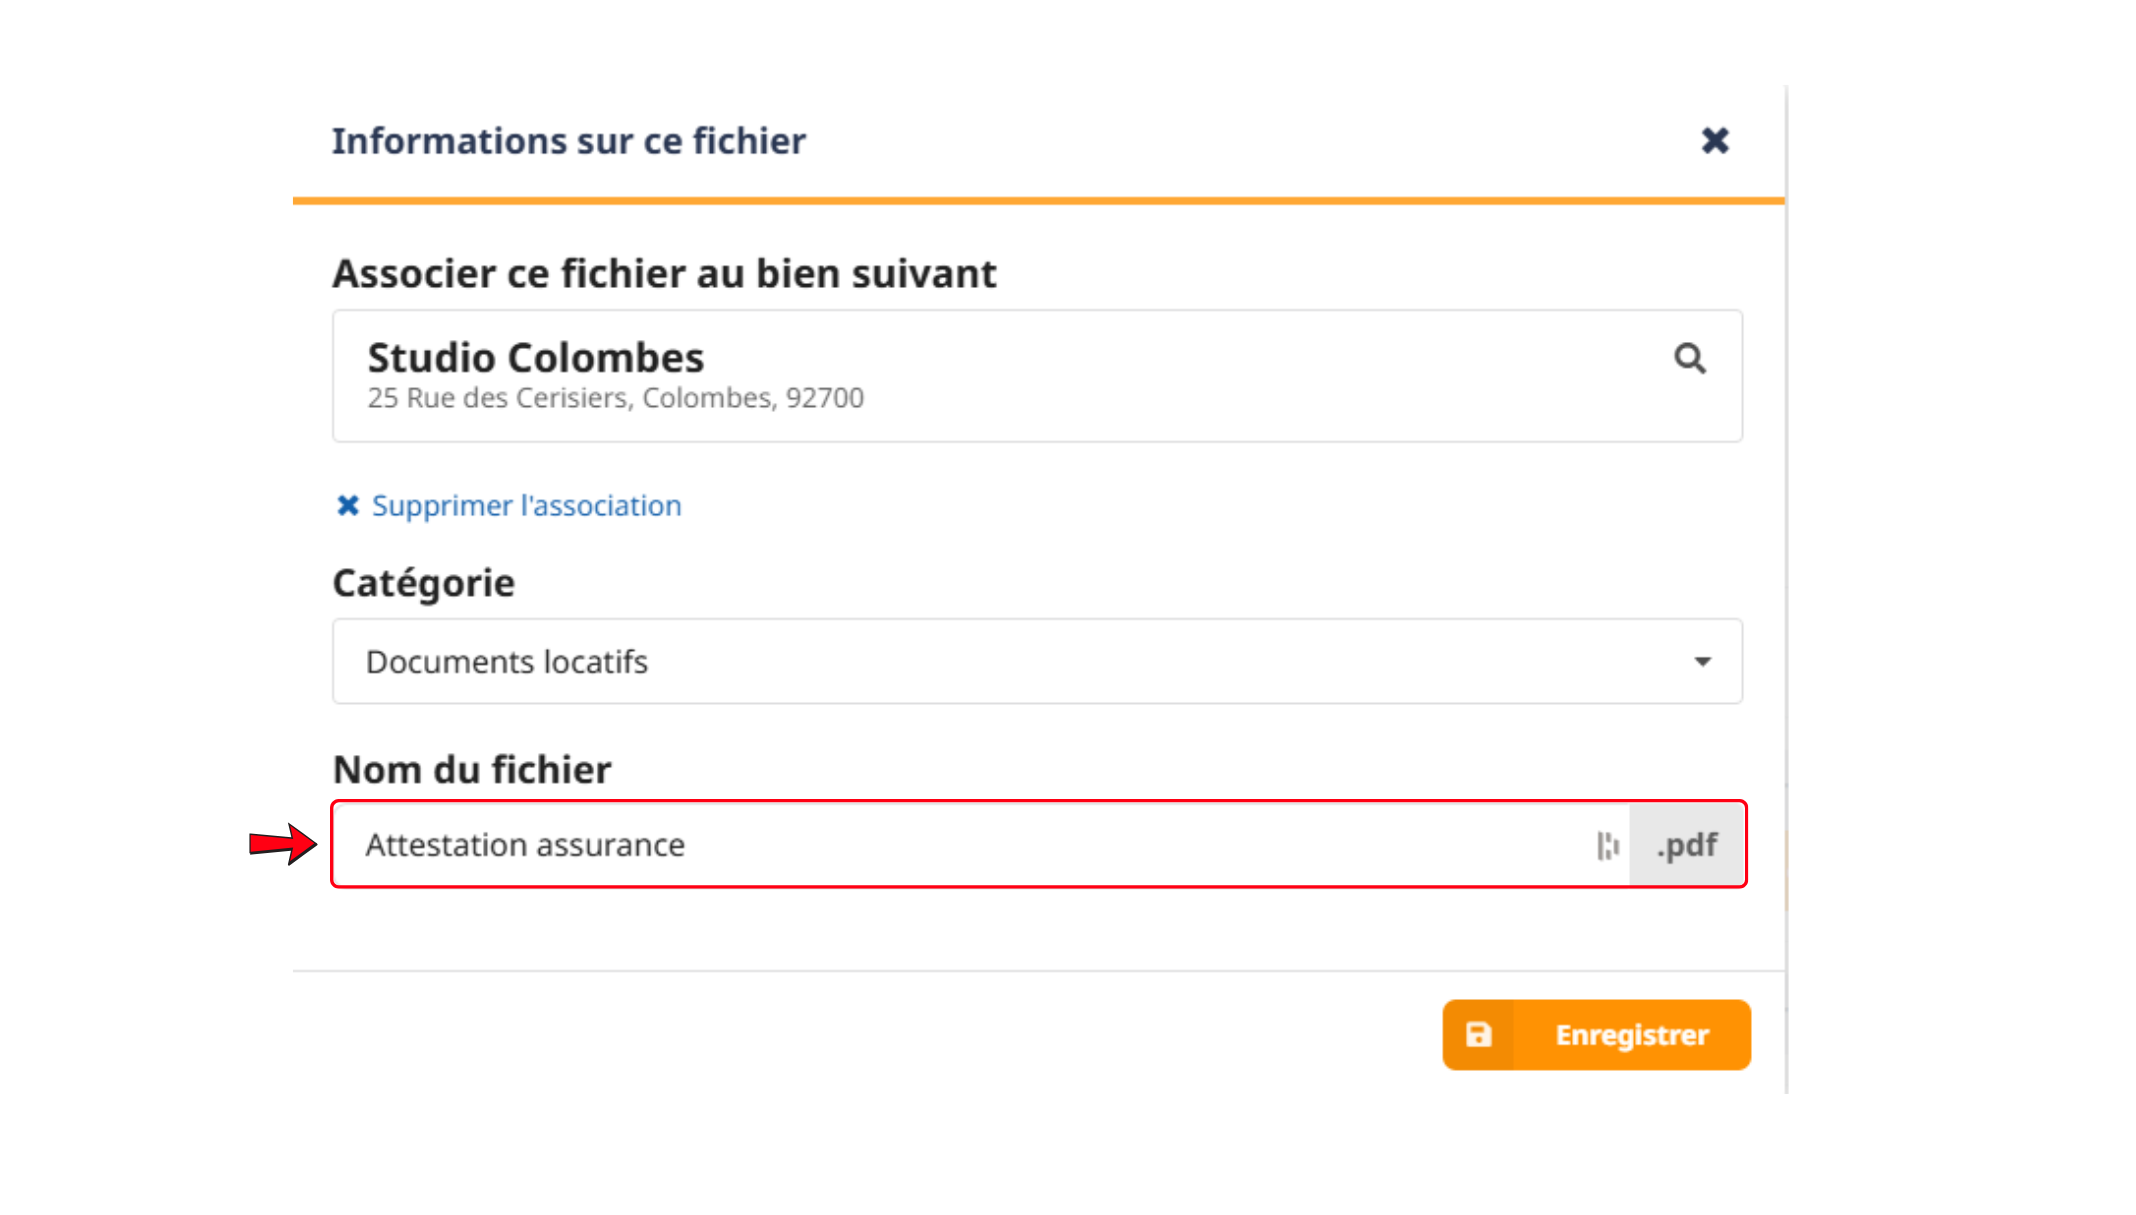The height and width of the screenshot is (1215, 2136).
Task: Save changes with the Enregistrer button
Action: coord(1596,1035)
